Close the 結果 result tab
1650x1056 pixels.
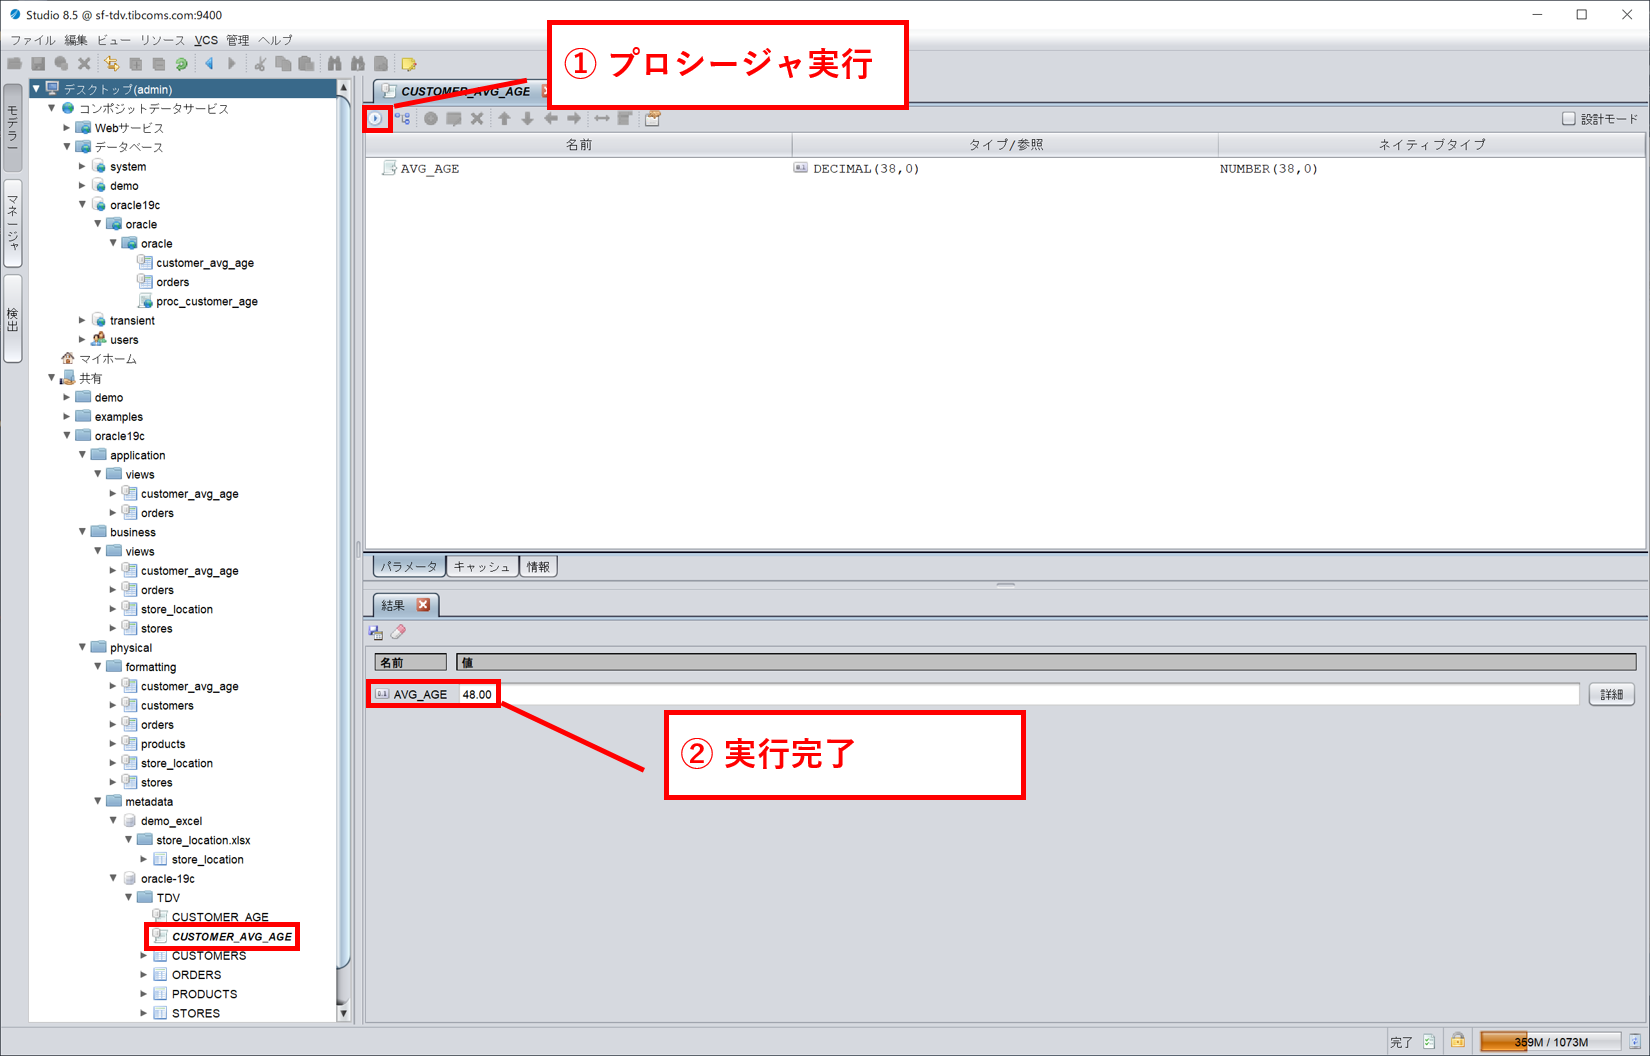pyautogui.click(x=424, y=605)
